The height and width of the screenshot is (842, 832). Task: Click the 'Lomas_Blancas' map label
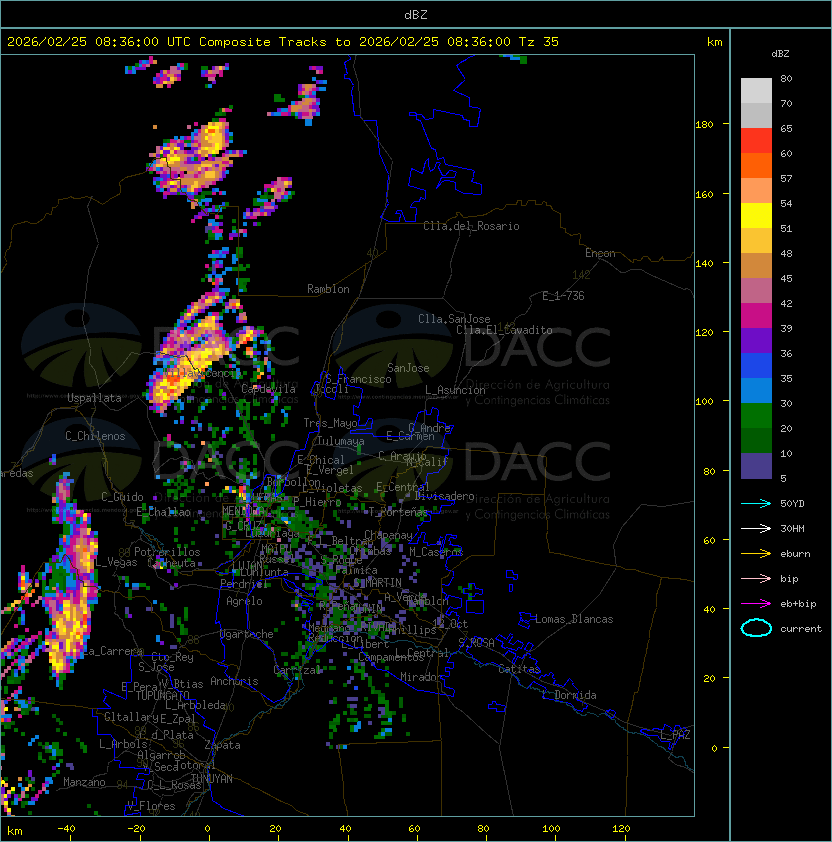tap(574, 619)
